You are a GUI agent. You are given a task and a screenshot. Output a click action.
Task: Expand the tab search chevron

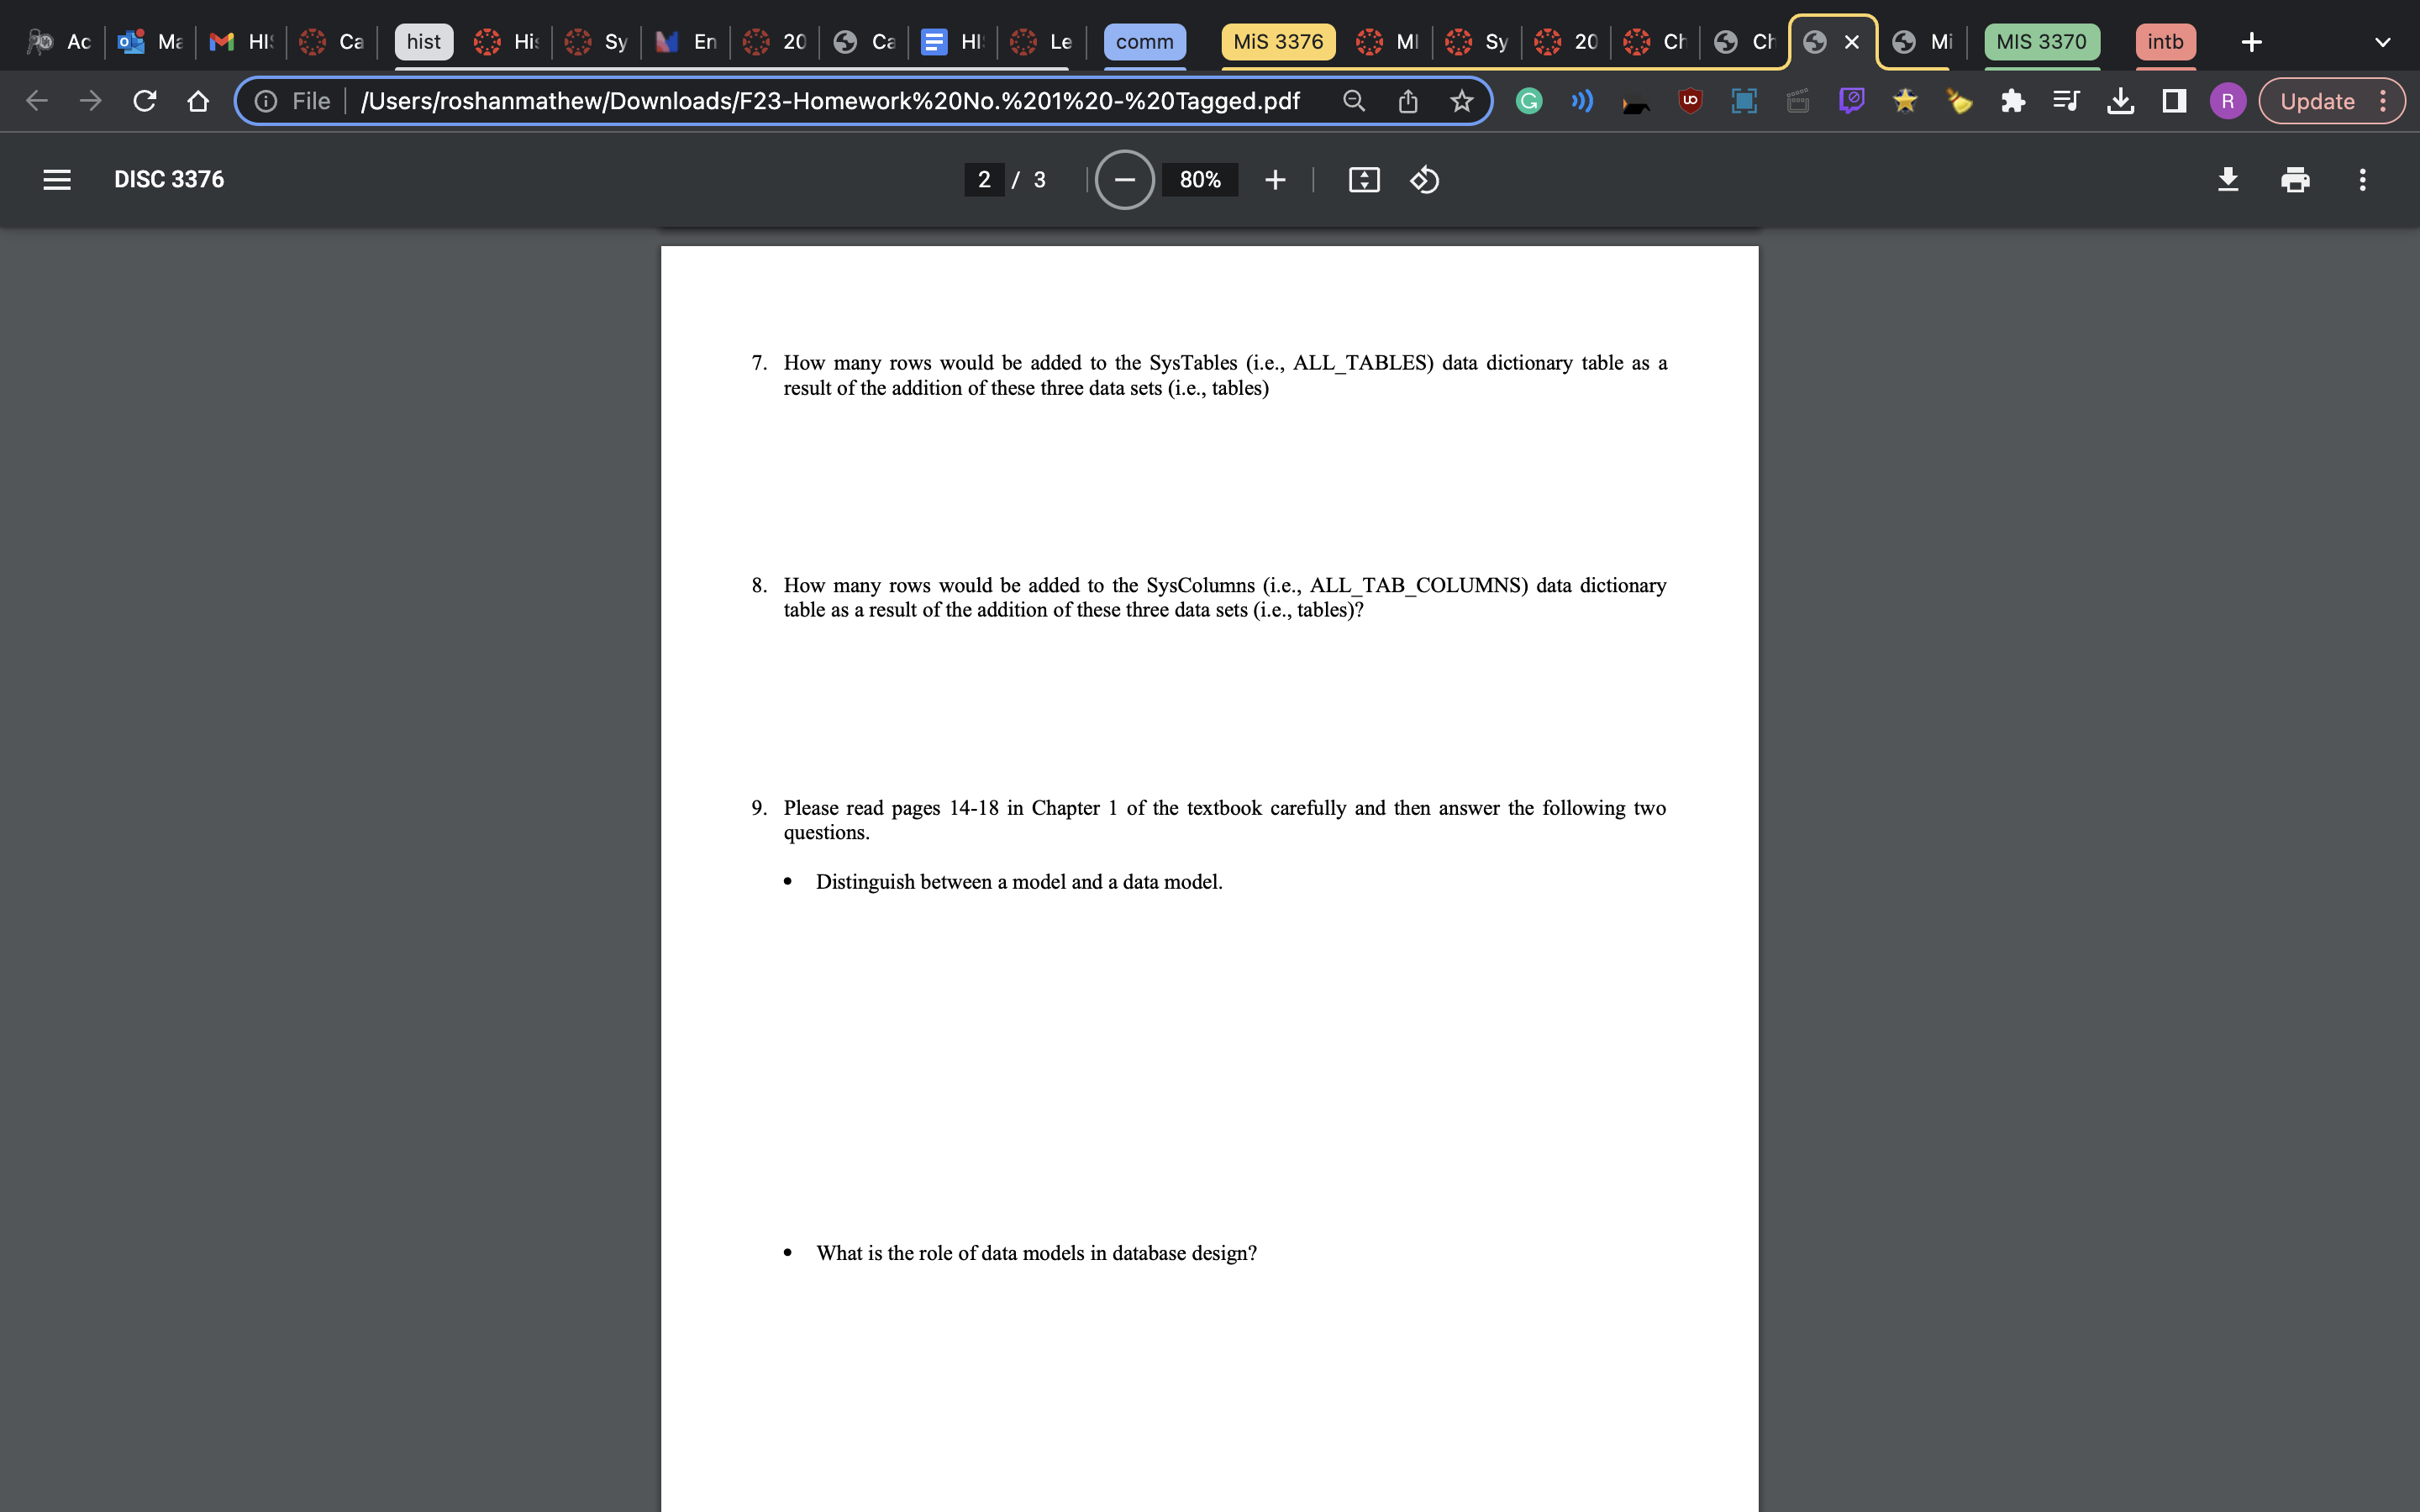point(2382,42)
